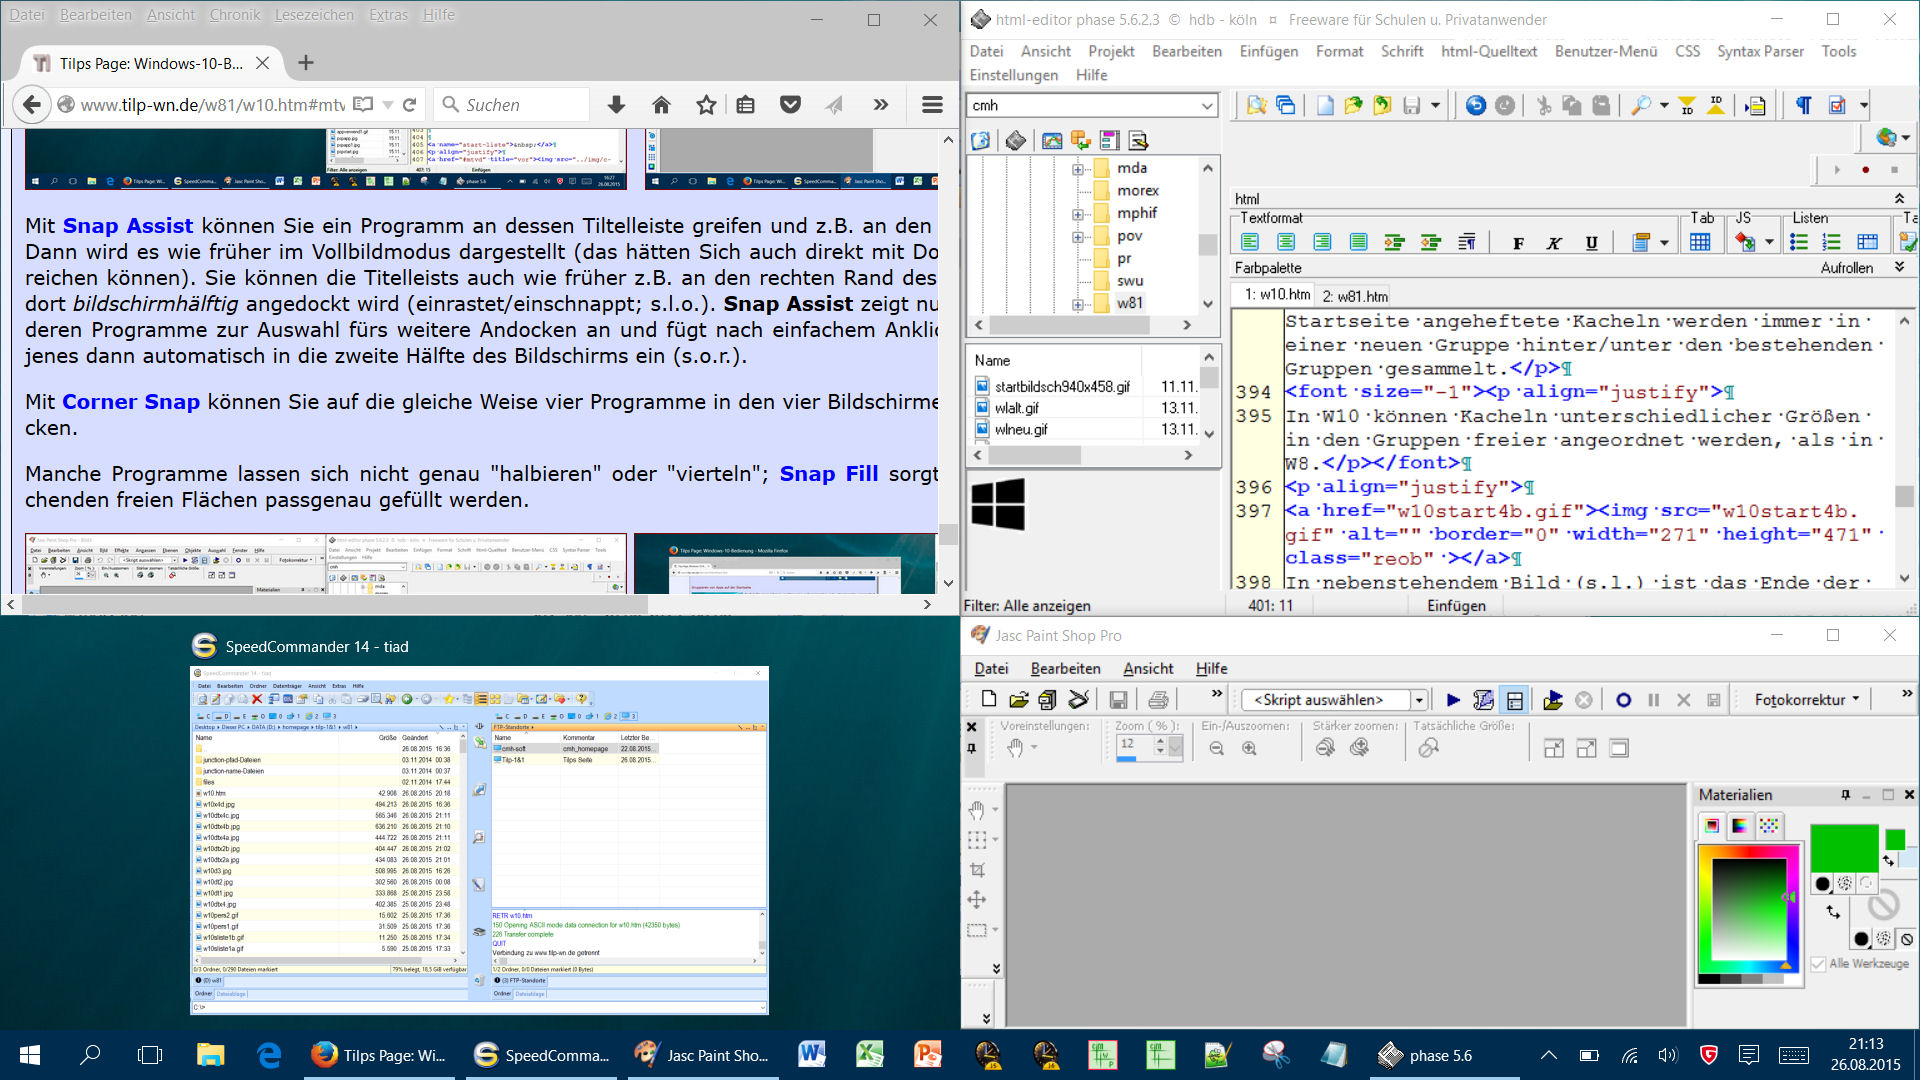Select the crop tool in Paint Shop Pro

coord(977,870)
